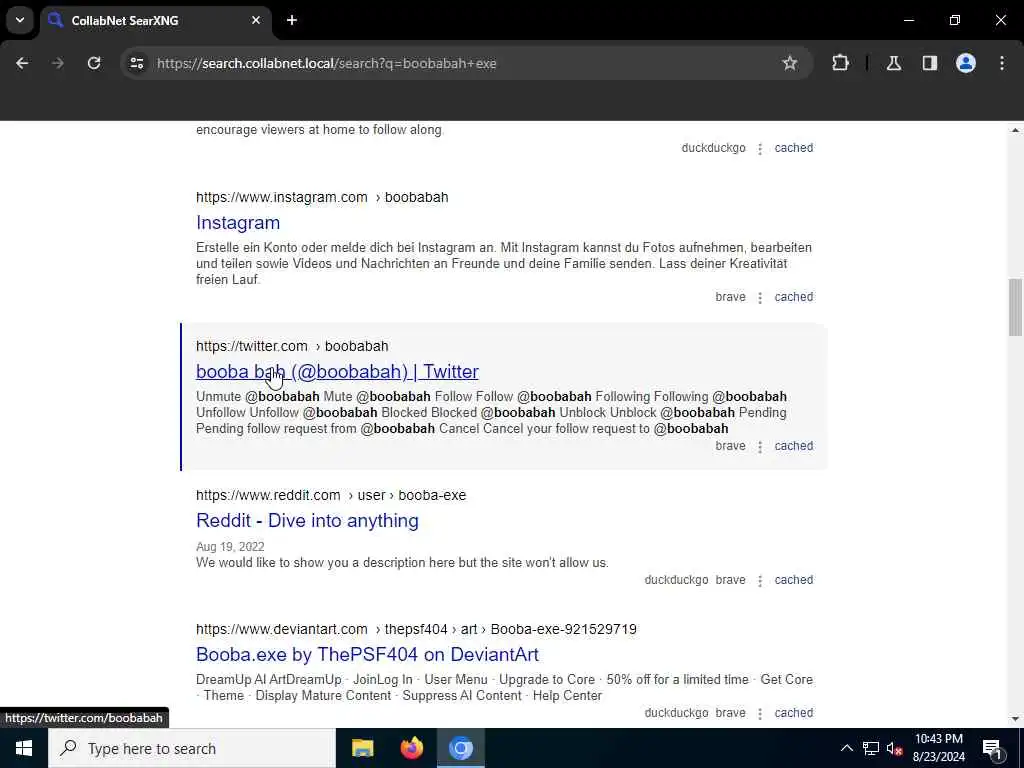
Task: Open the Instagram result title
Action: tap(238, 223)
